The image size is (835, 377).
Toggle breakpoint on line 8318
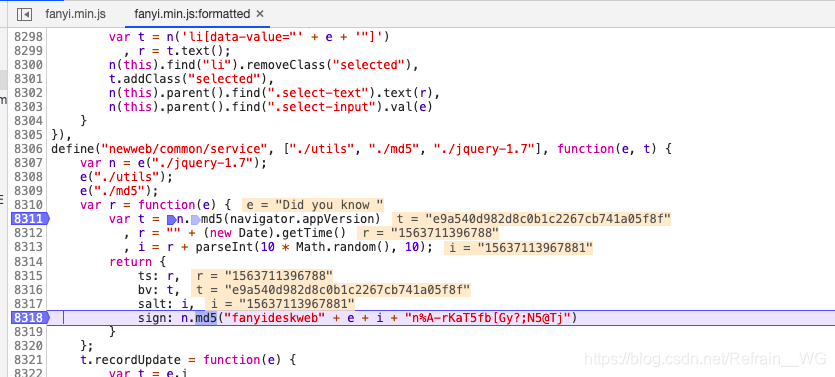click(x=29, y=318)
